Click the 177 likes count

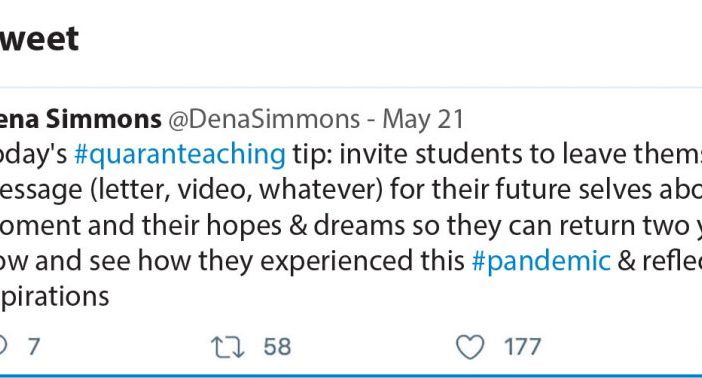coord(522,347)
